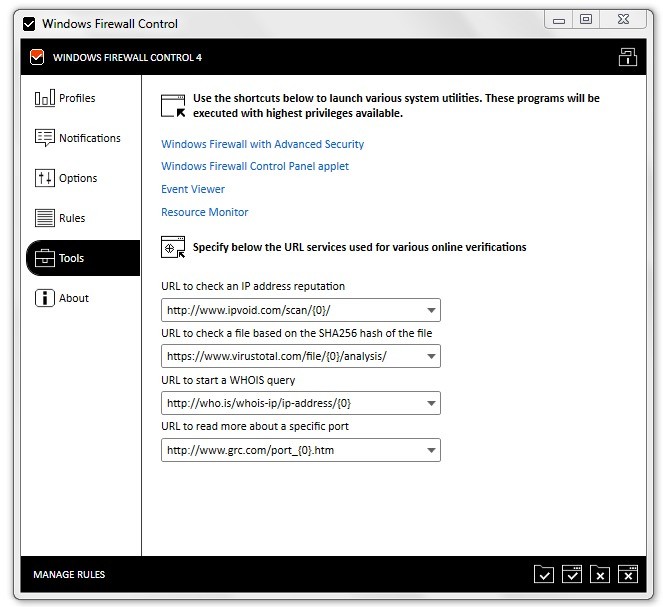
Task: Open Windows Firewall Control Panel applet link
Action: pyautogui.click(x=255, y=166)
